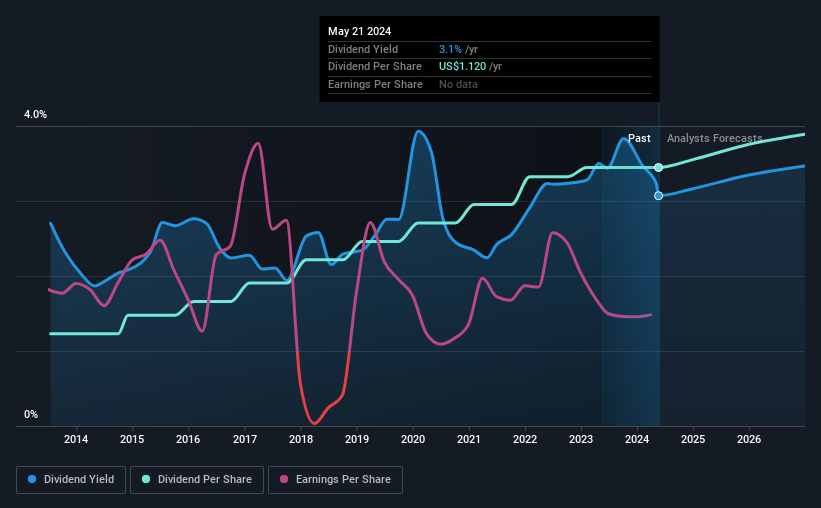Click the tooltip's Dividend Yield row label
The image size is (821, 508).
[363, 49]
